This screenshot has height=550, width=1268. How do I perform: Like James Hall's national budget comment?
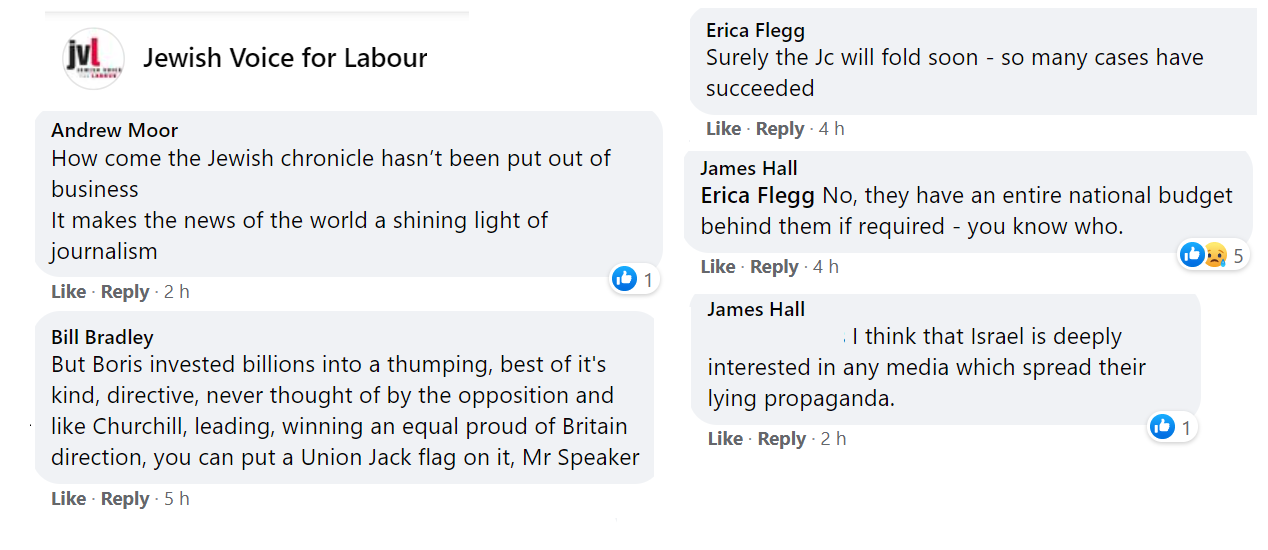pyautogui.click(x=718, y=267)
